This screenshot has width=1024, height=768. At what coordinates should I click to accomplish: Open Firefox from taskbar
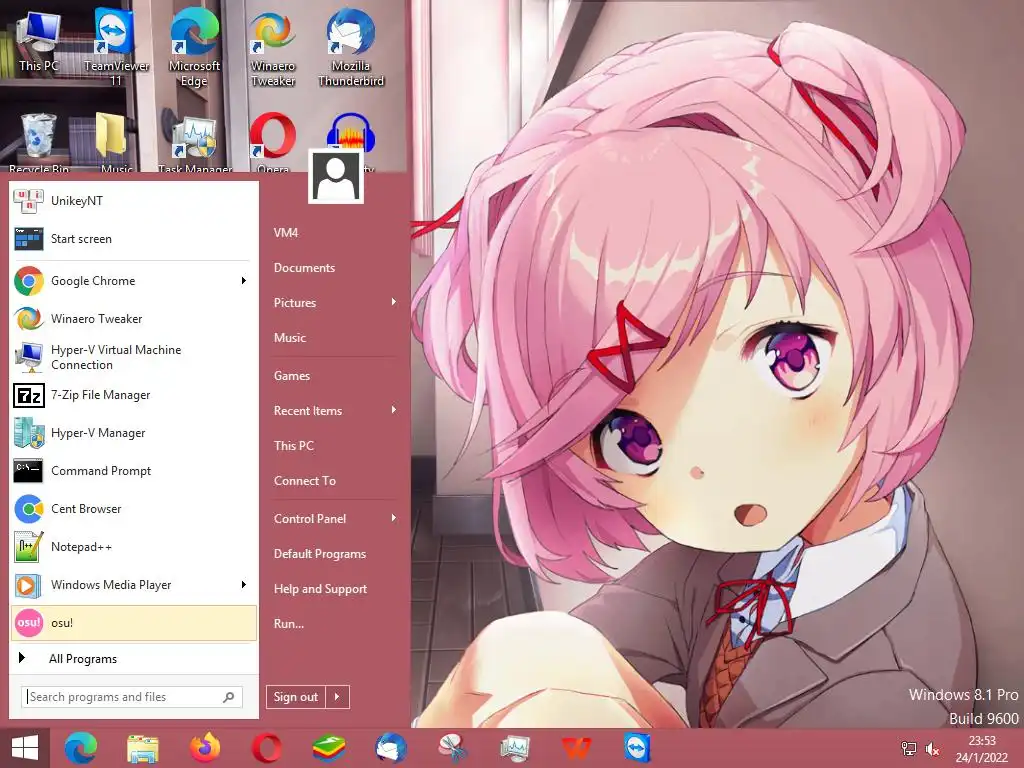coord(205,748)
